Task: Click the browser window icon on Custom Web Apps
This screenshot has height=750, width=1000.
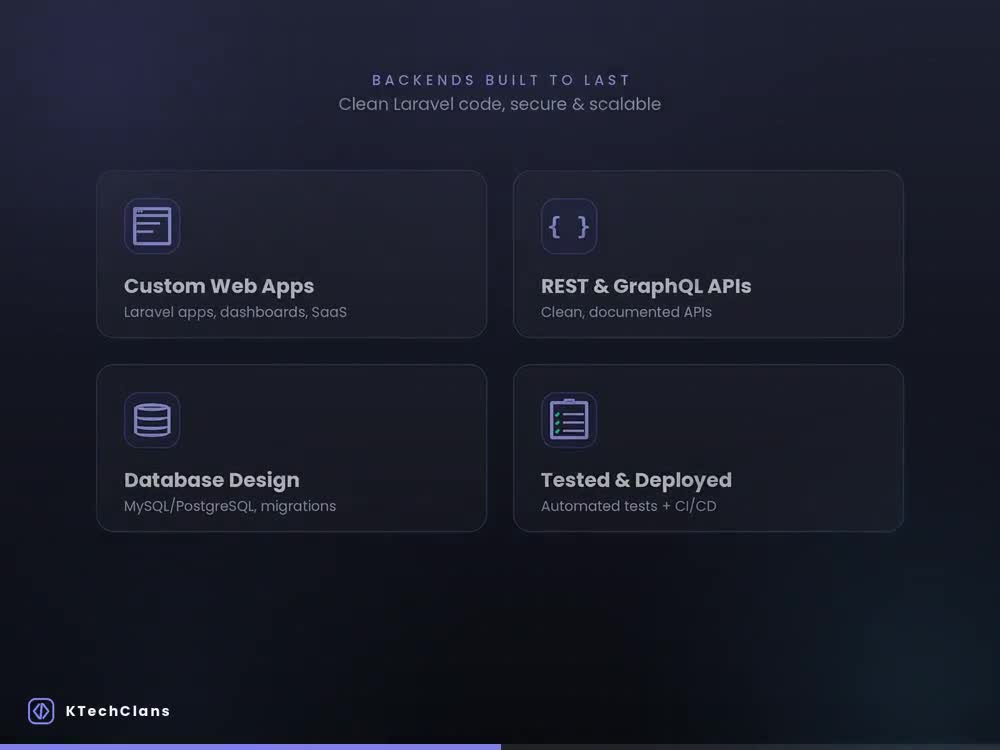Action: (152, 226)
